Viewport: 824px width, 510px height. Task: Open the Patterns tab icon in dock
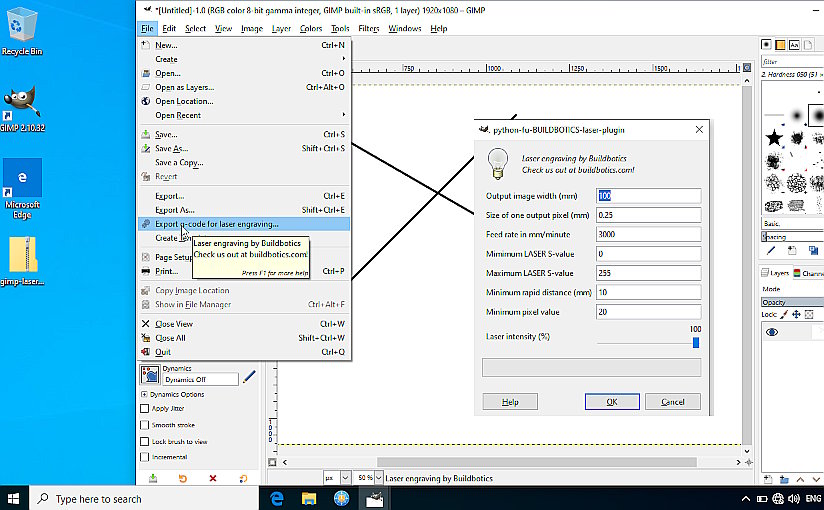[780, 45]
